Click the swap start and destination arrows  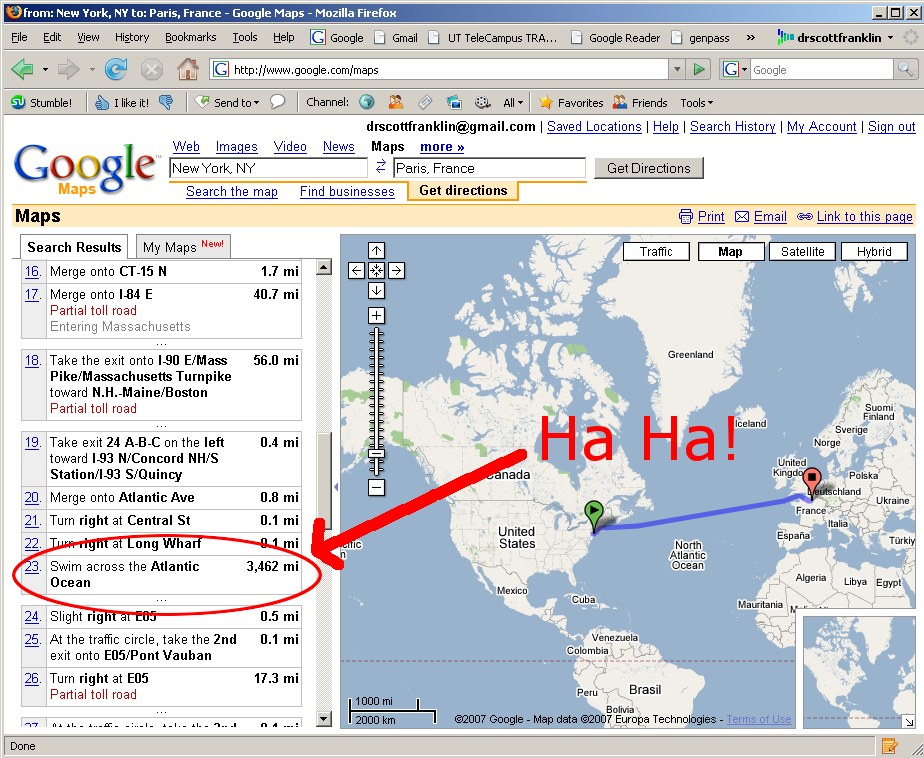coord(380,167)
